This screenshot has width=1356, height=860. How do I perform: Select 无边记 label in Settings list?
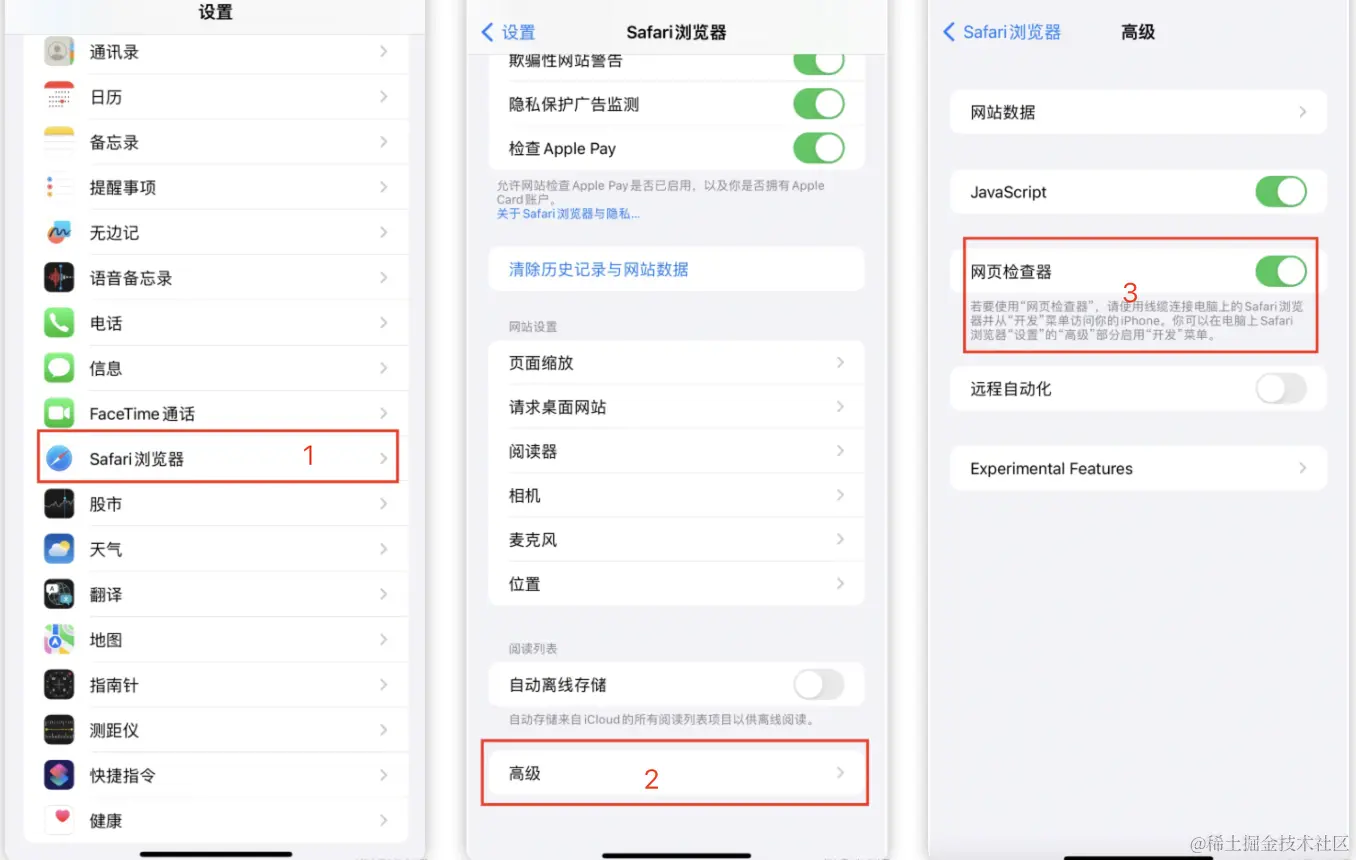coord(114,233)
